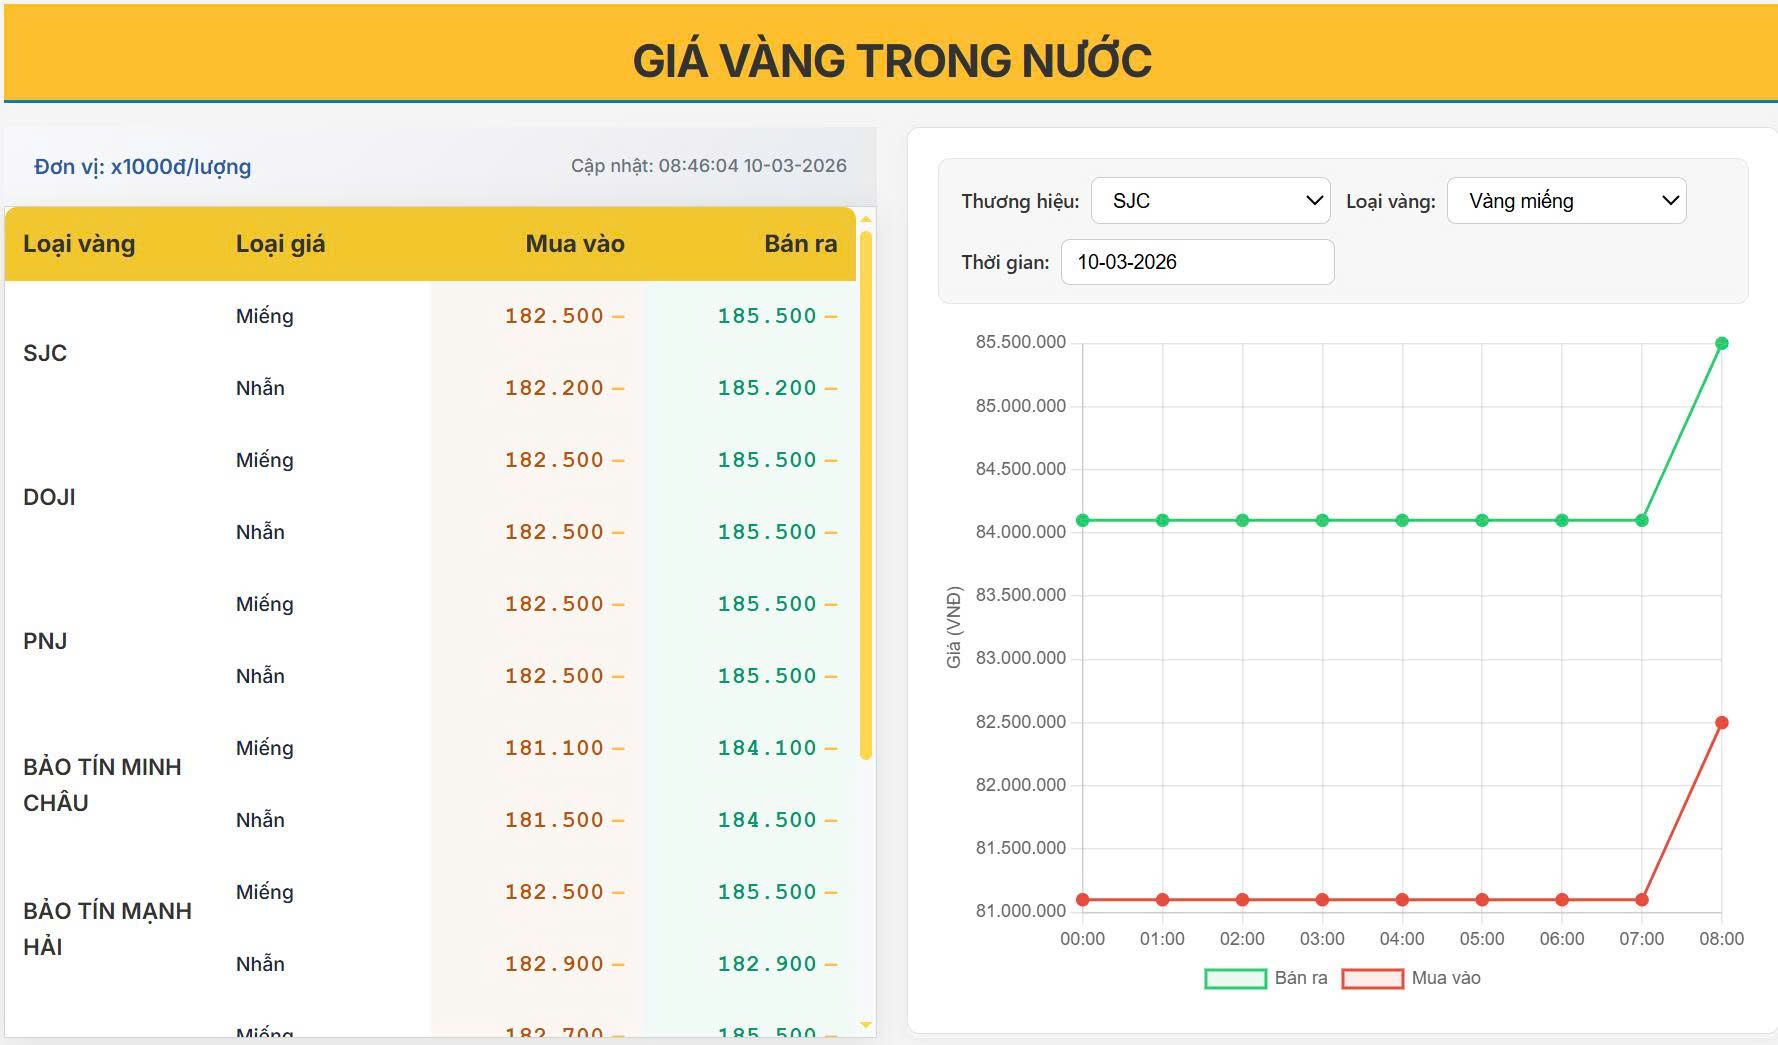The image size is (1778, 1045).
Task: Toggle the Bán ra legend swatch
Action: click(1235, 979)
